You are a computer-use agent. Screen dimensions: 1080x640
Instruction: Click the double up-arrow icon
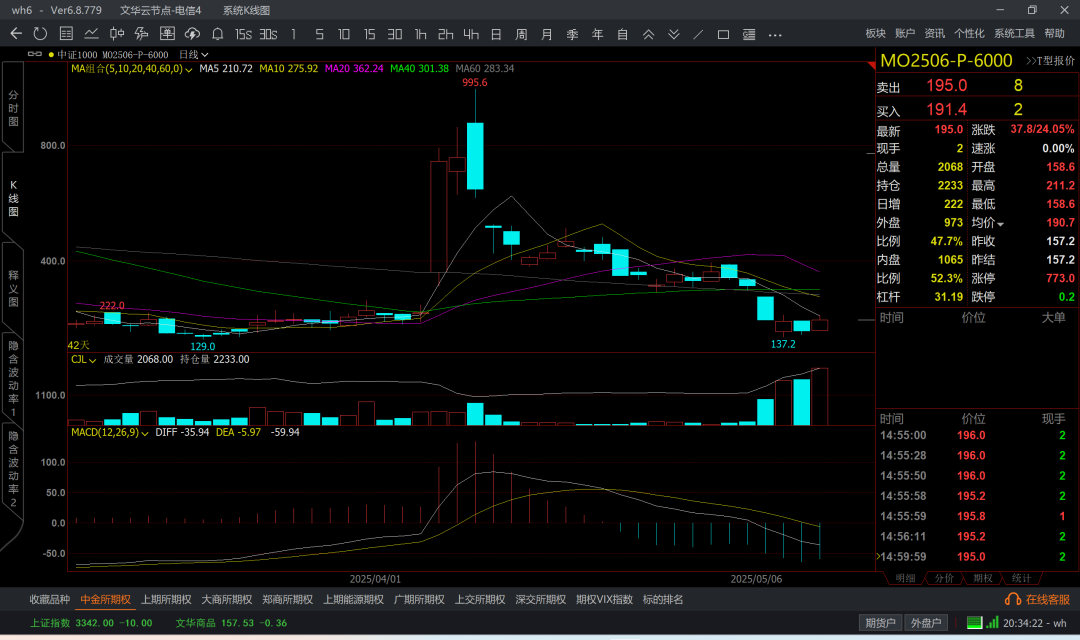[649, 34]
